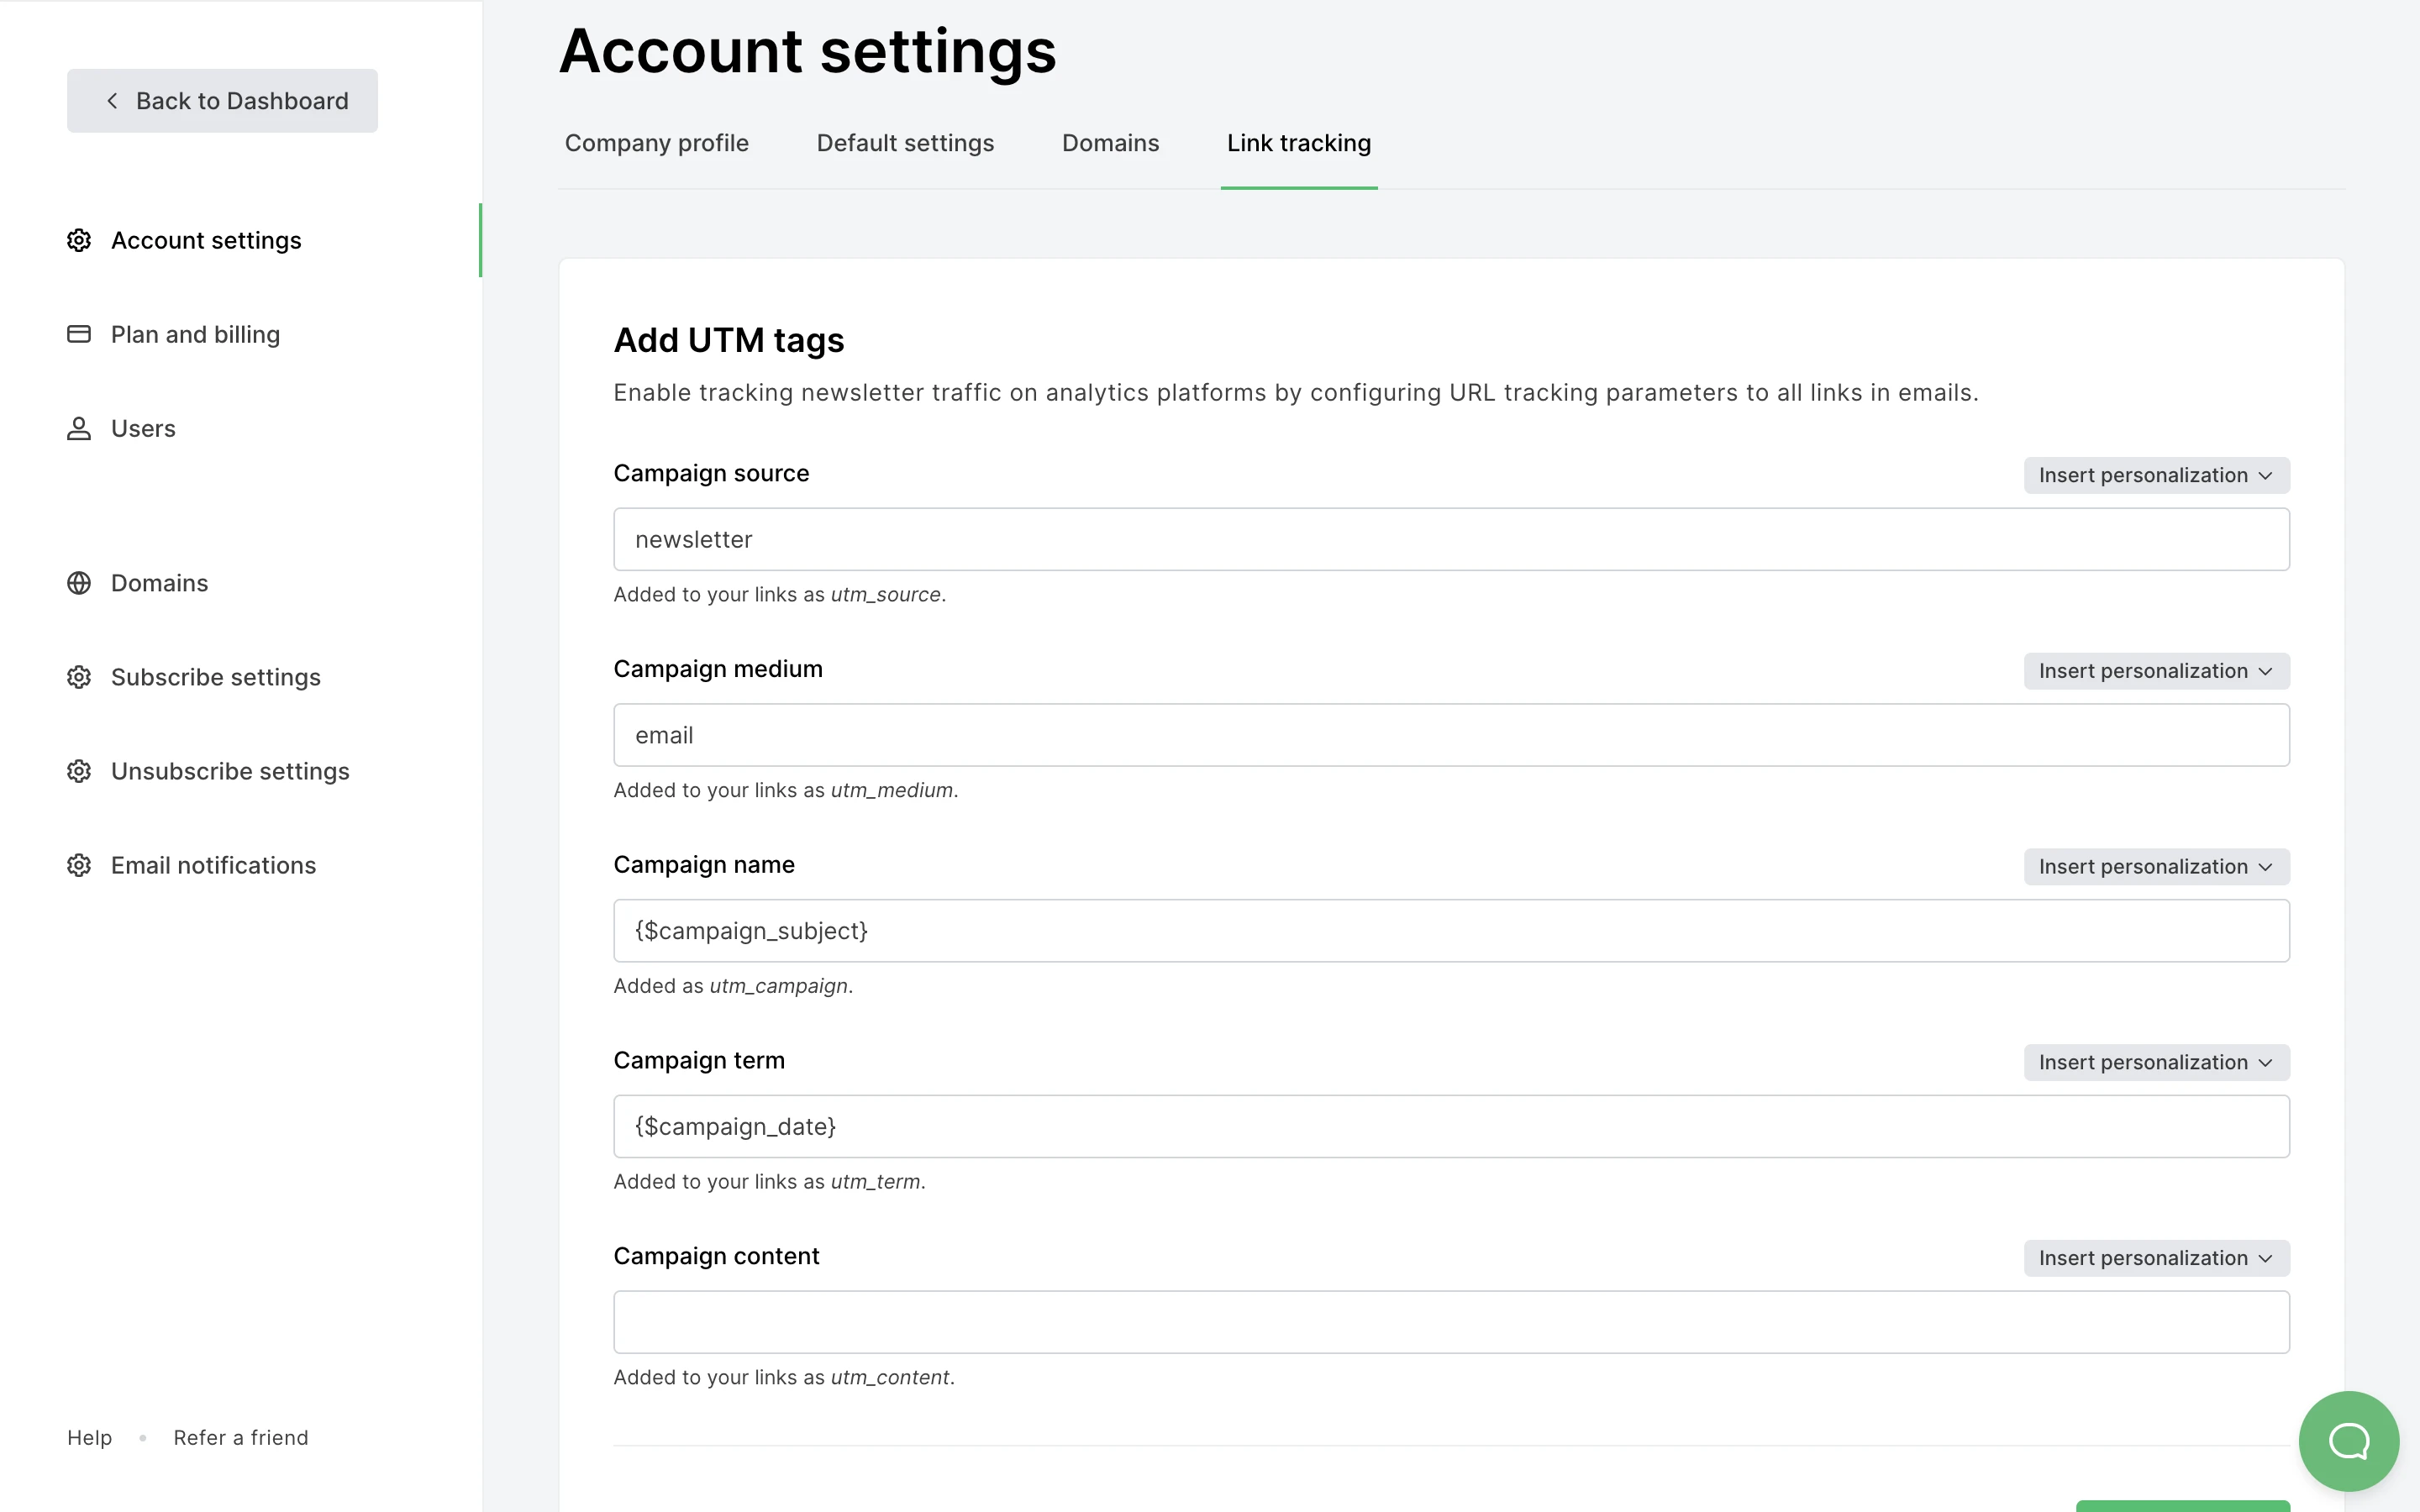Screen dimensions: 2420x1512
Task: Click the Email notifications gear icon
Action: [x=79, y=865]
